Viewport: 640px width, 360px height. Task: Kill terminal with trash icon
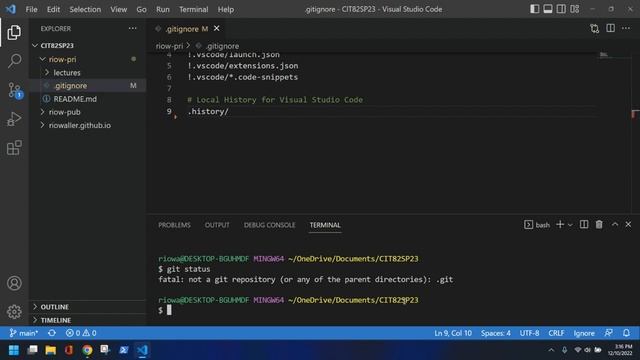coord(599,224)
